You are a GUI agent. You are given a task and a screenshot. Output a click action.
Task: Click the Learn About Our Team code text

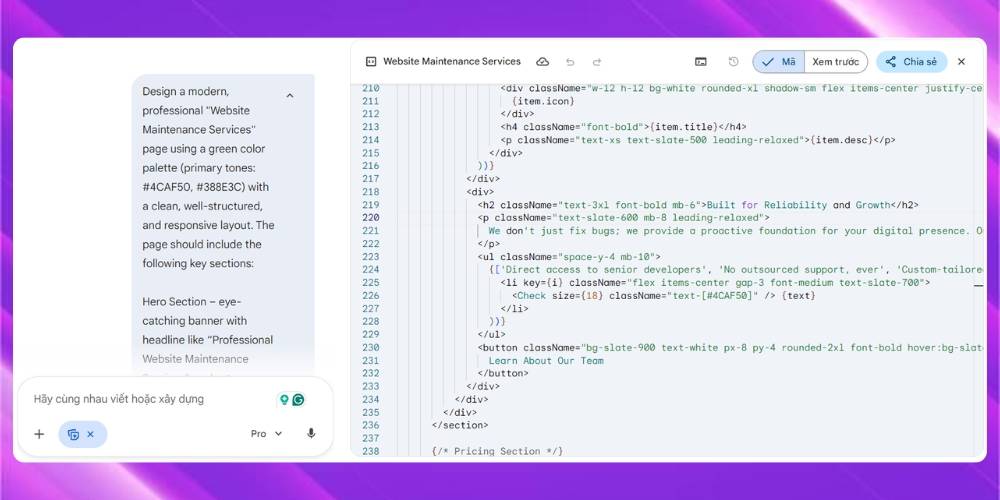coord(546,361)
